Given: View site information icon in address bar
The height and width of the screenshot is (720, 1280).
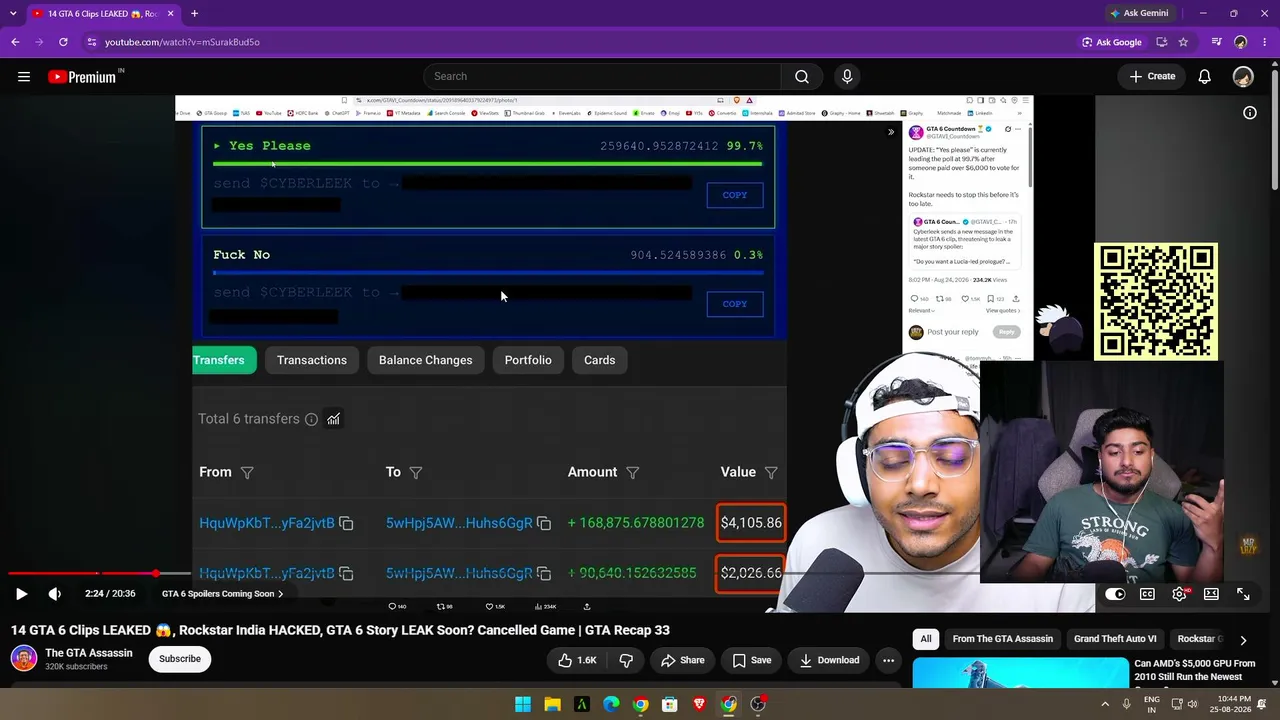Looking at the screenshot, I should pos(91,42).
